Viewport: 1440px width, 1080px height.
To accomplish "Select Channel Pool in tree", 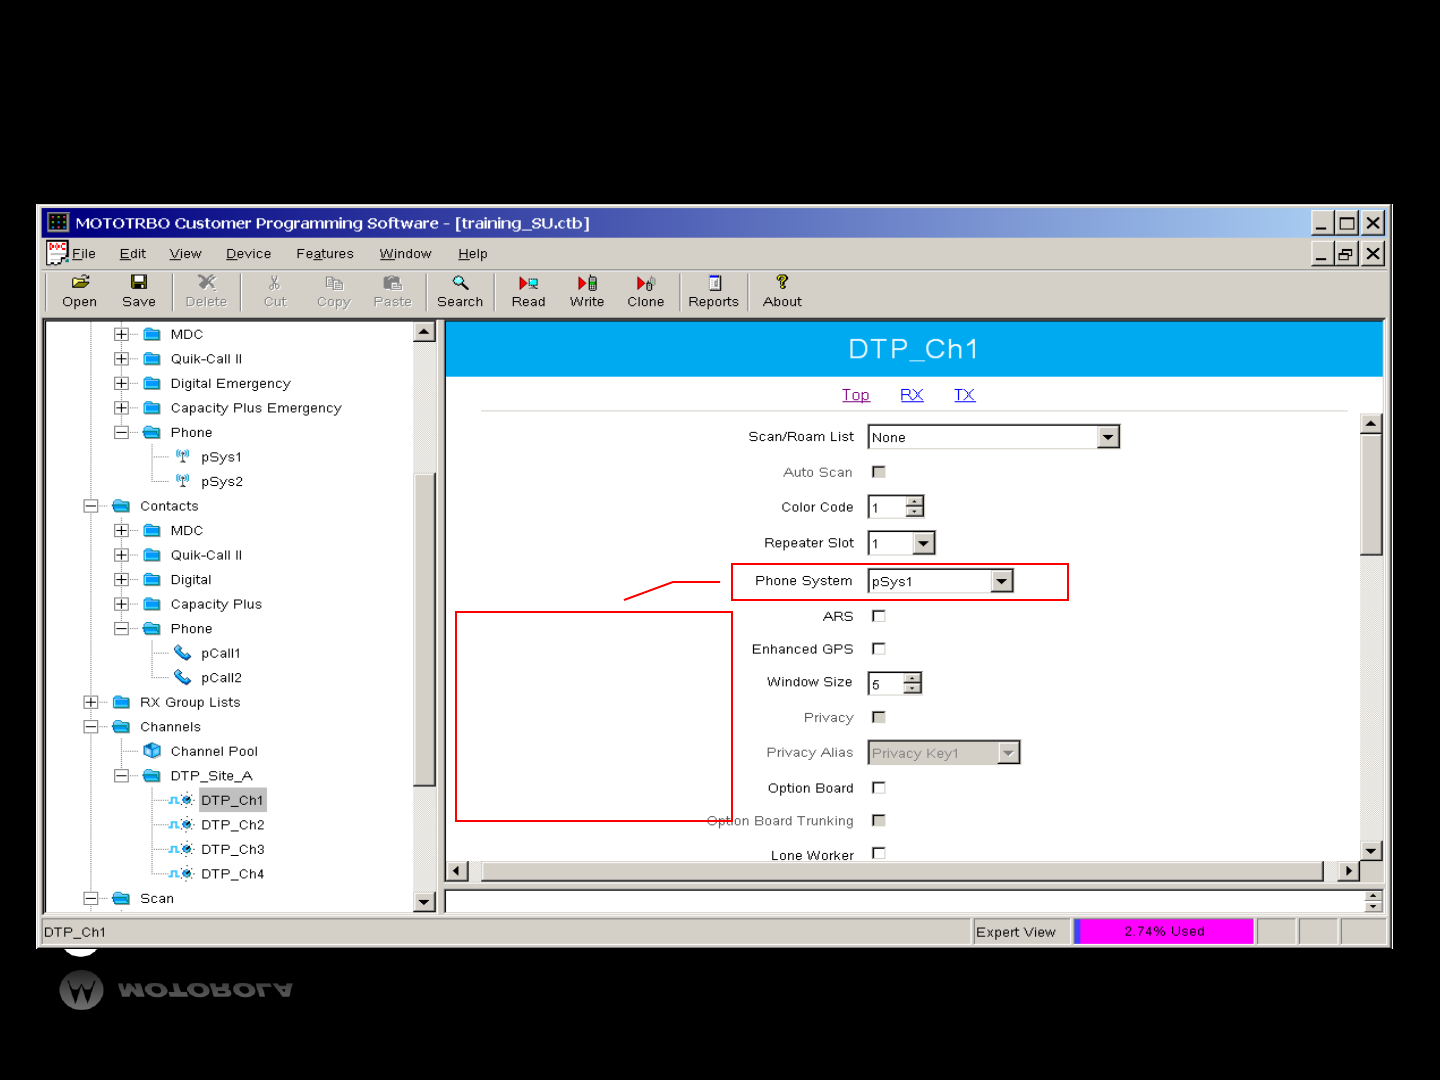I will (214, 751).
